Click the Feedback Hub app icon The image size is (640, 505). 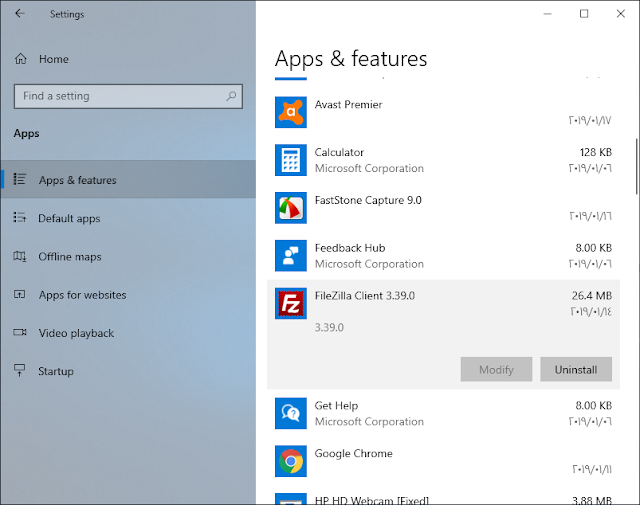point(291,256)
